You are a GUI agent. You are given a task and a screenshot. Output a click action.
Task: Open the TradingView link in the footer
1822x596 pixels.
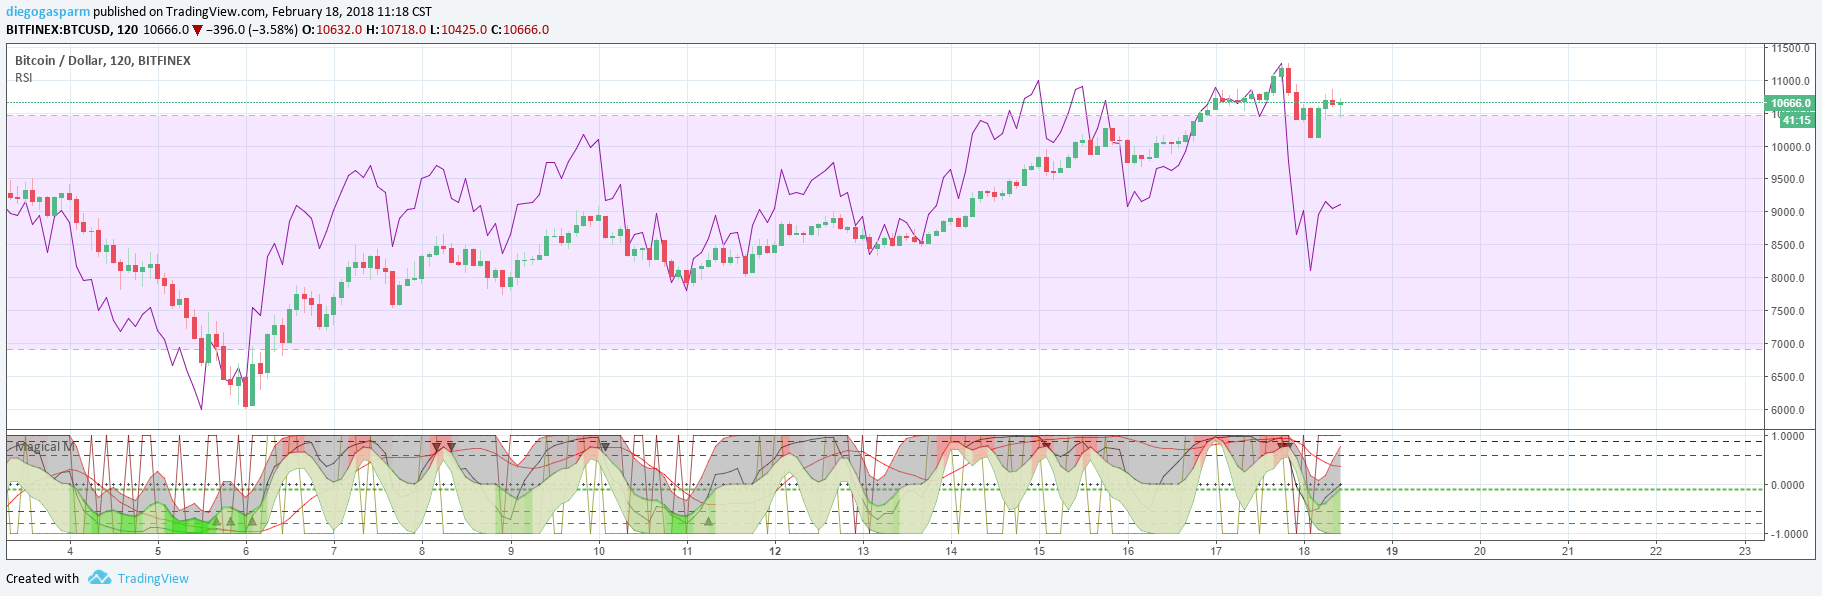point(153,578)
